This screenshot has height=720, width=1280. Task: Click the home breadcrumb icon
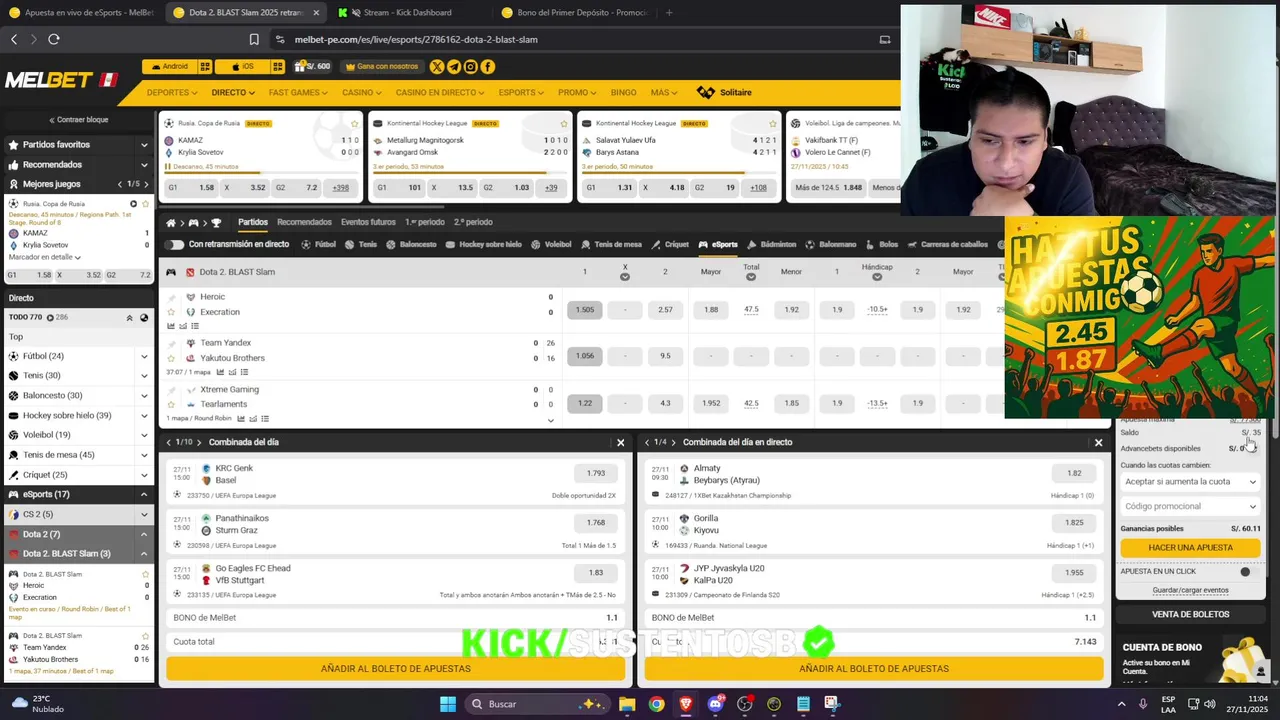tap(171, 223)
